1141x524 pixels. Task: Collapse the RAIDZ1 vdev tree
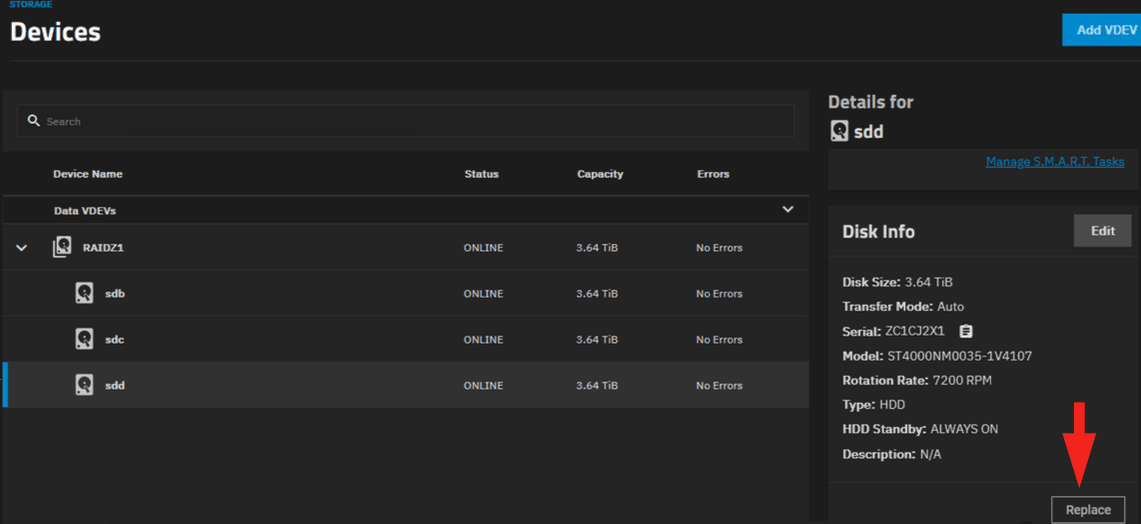point(22,248)
